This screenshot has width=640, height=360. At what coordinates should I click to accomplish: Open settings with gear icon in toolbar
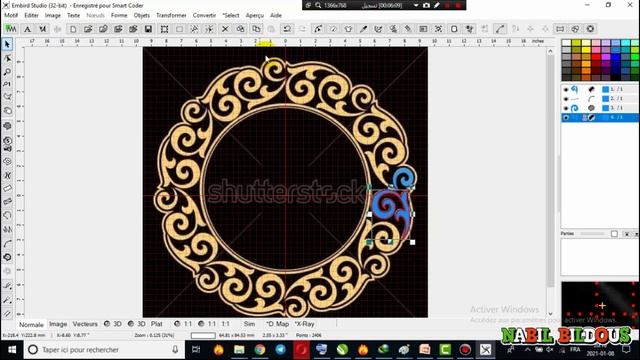[x=590, y=29]
